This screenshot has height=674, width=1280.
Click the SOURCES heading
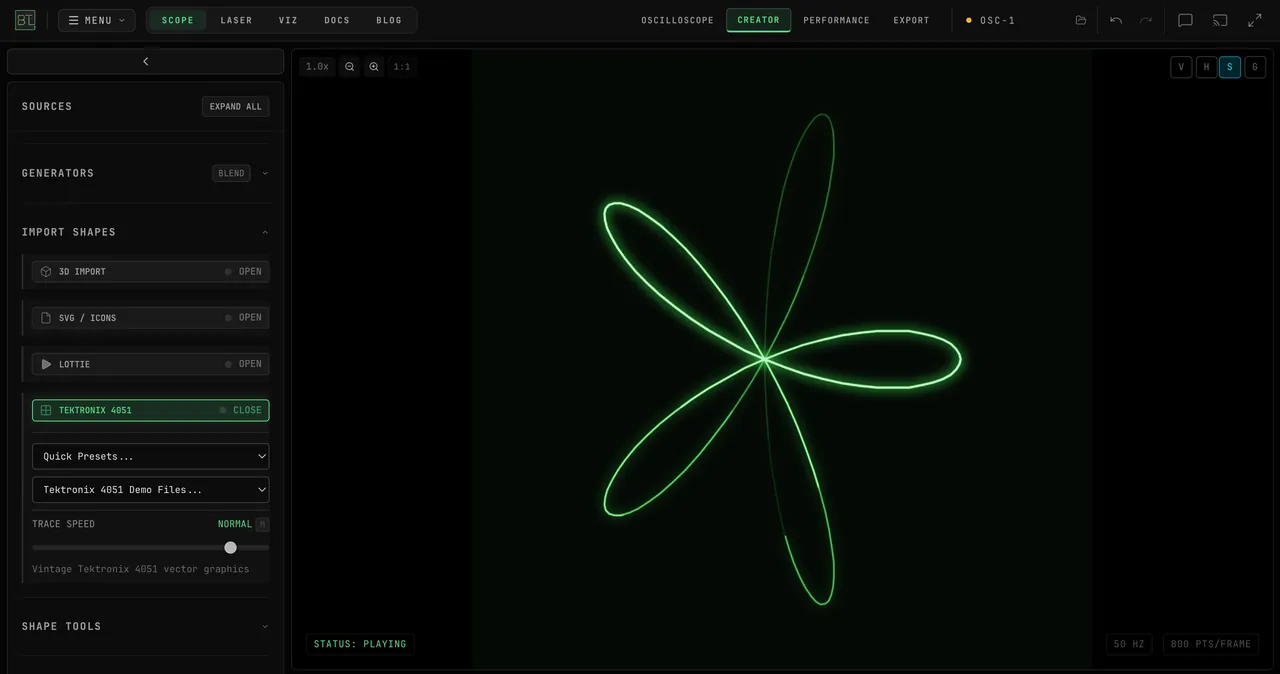[47, 107]
